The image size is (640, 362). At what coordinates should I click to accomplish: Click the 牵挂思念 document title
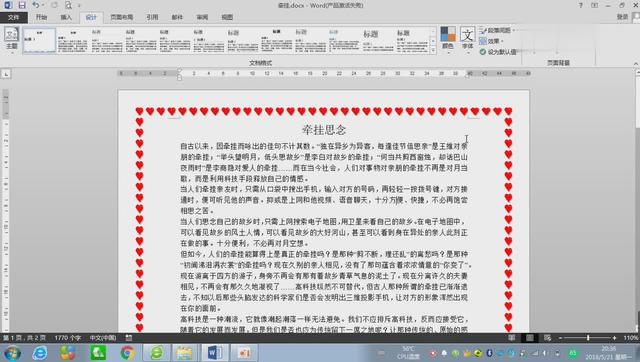click(x=324, y=130)
